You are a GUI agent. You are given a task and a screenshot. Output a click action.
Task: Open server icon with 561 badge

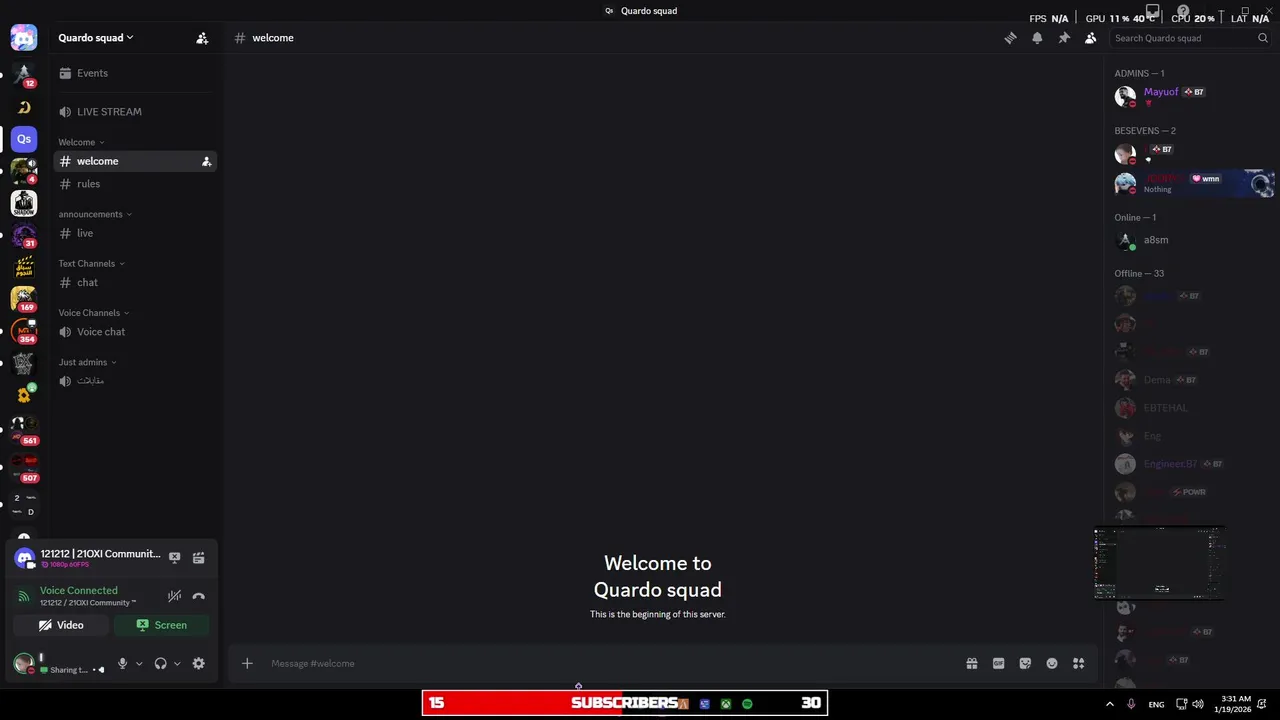click(x=24, y=428)
